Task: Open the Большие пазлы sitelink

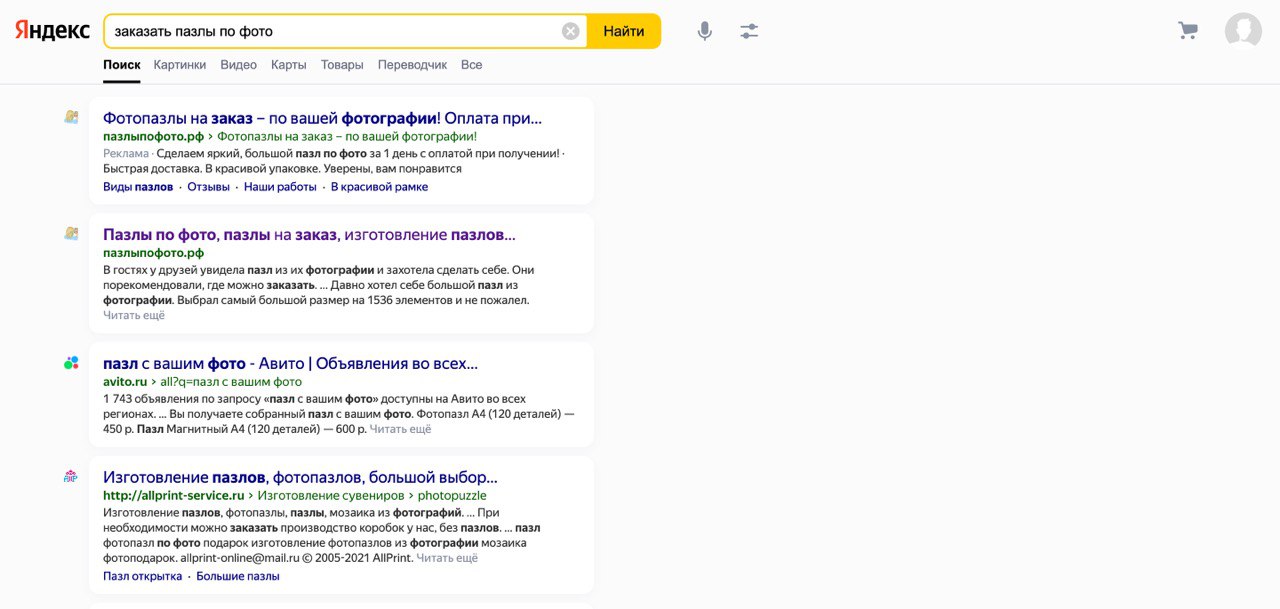Action: pyautogui.click(x=238, y=576)
